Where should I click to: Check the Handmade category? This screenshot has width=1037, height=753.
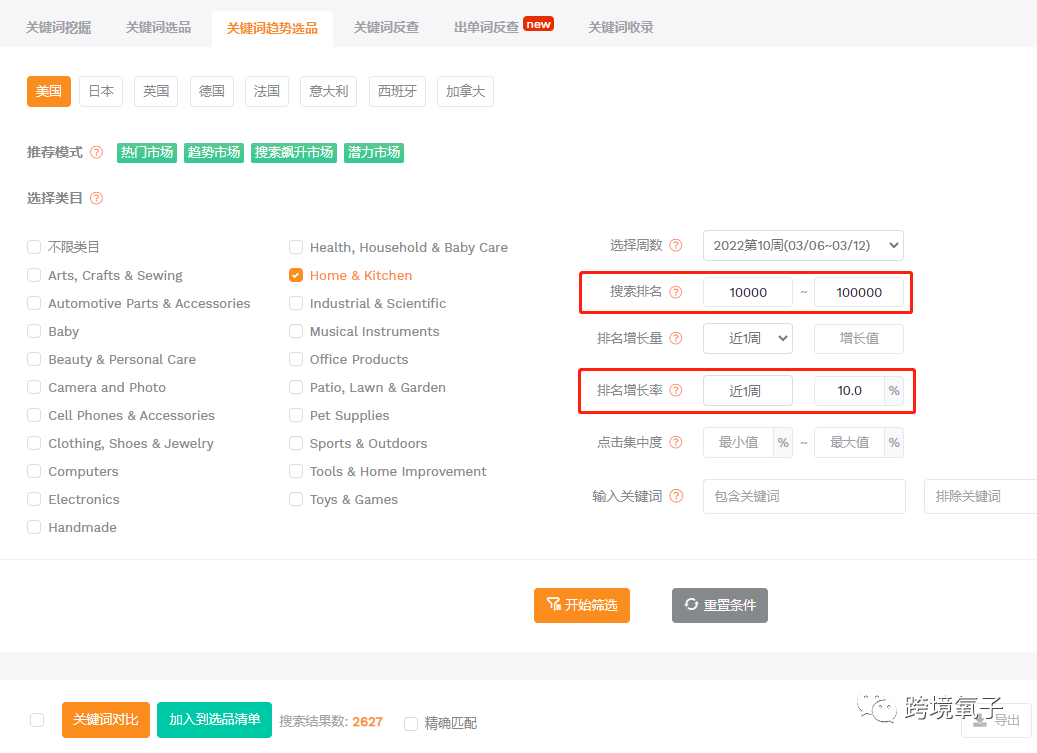pyautogui.click(x=34, y=527)
